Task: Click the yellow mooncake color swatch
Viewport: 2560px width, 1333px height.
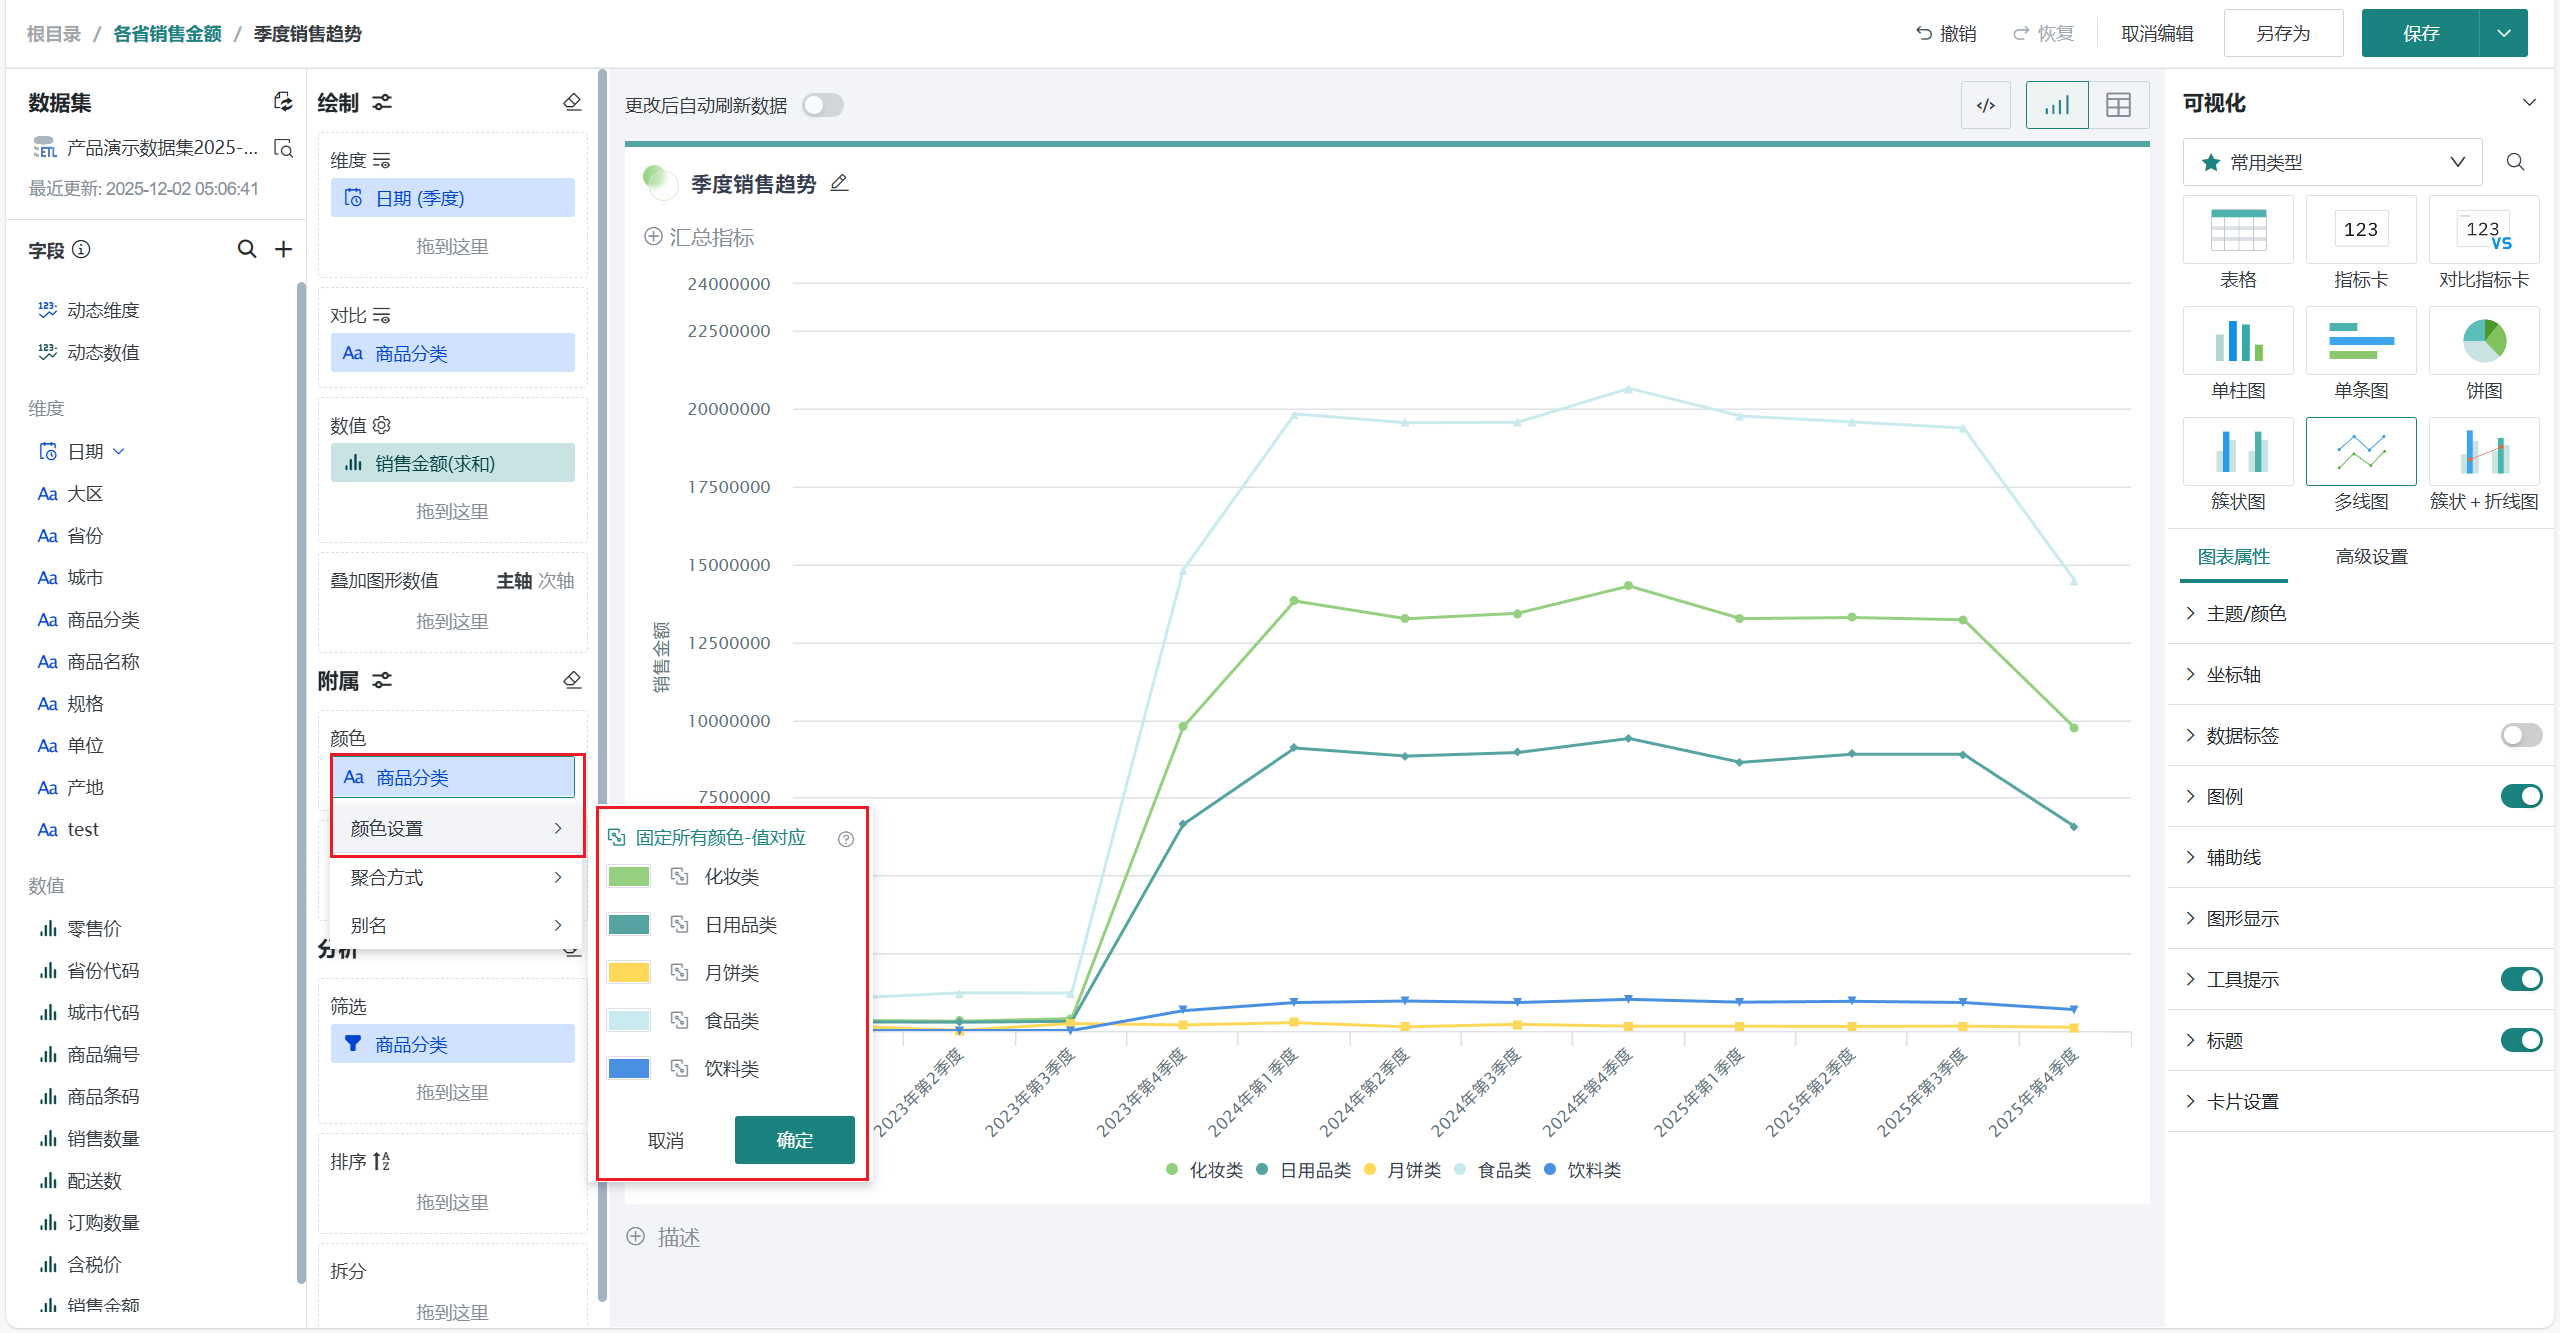Action: tap(629, 972)
